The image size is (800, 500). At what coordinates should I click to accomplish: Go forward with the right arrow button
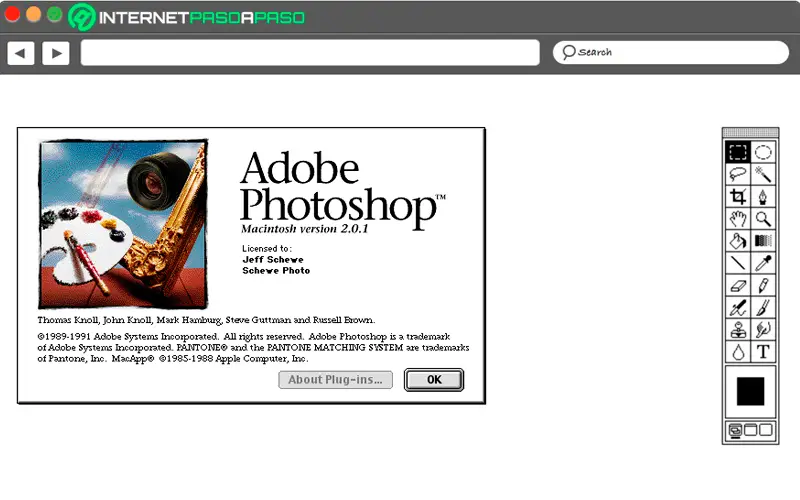click(56, 53)
